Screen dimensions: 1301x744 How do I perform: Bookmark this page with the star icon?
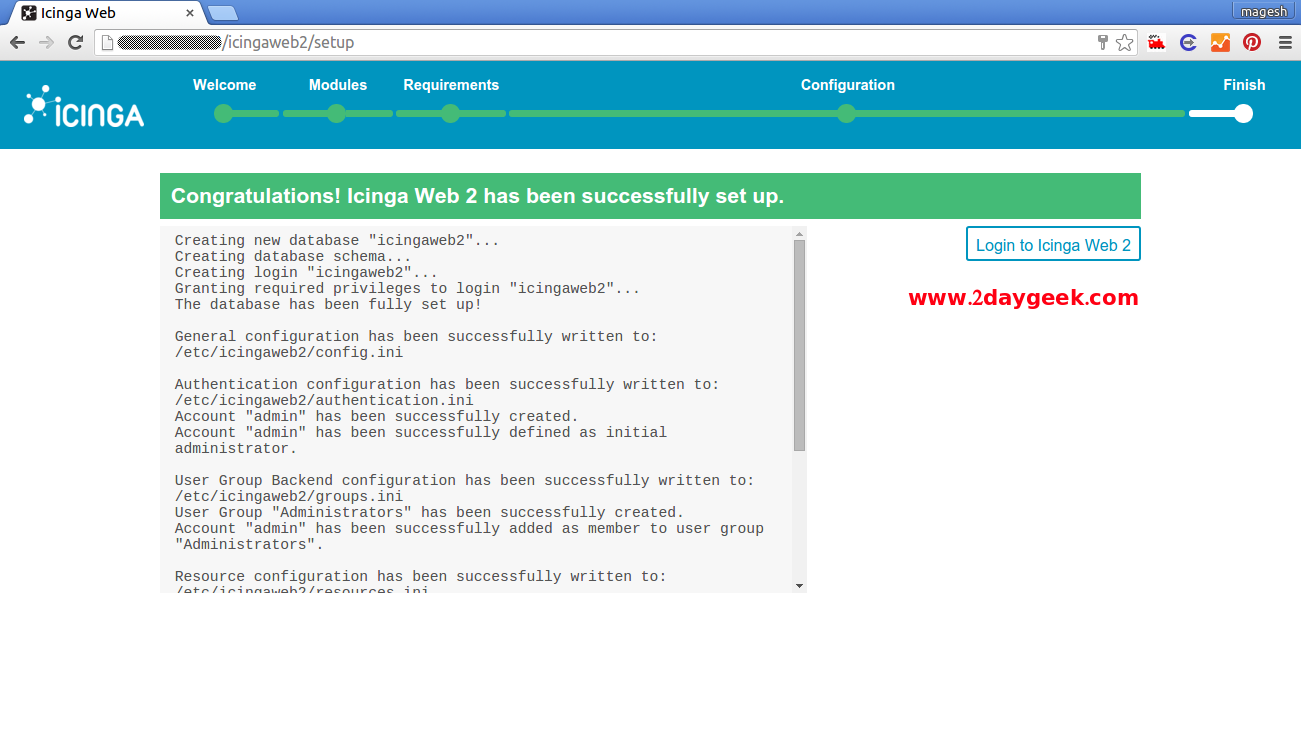tap(1125, 42)
